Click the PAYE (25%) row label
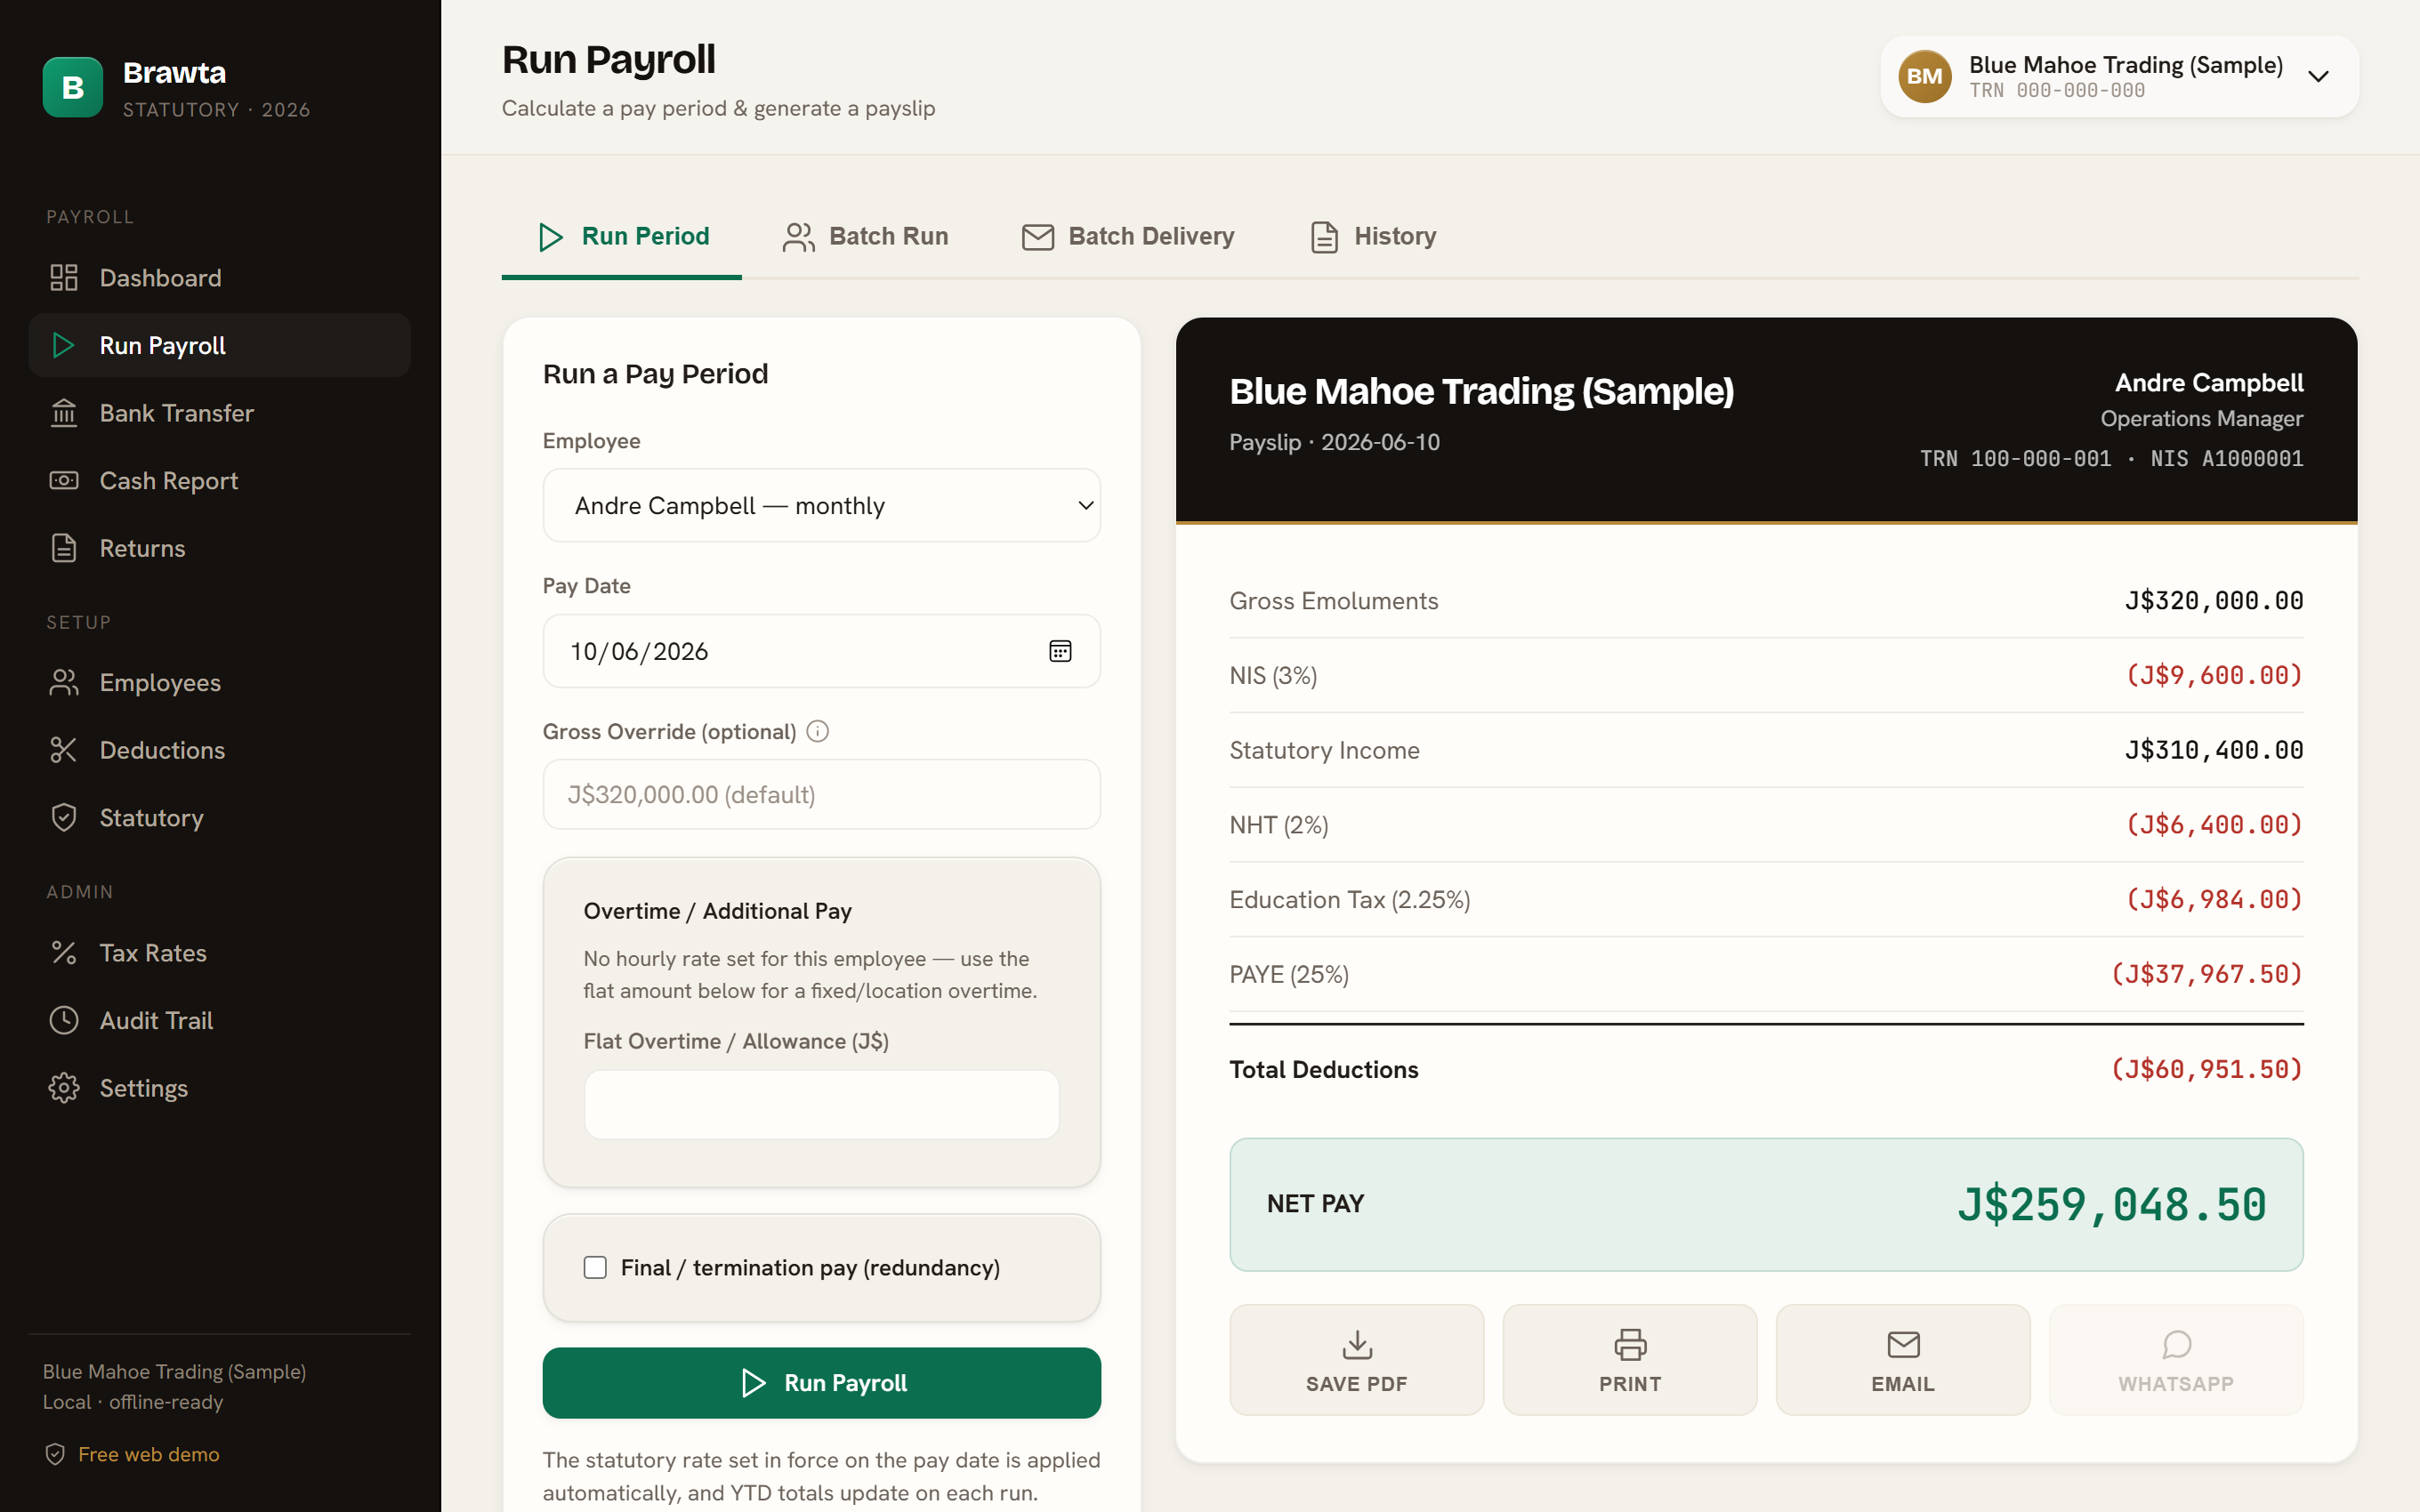The image size is (2420, 1512). coord(1289,974)
